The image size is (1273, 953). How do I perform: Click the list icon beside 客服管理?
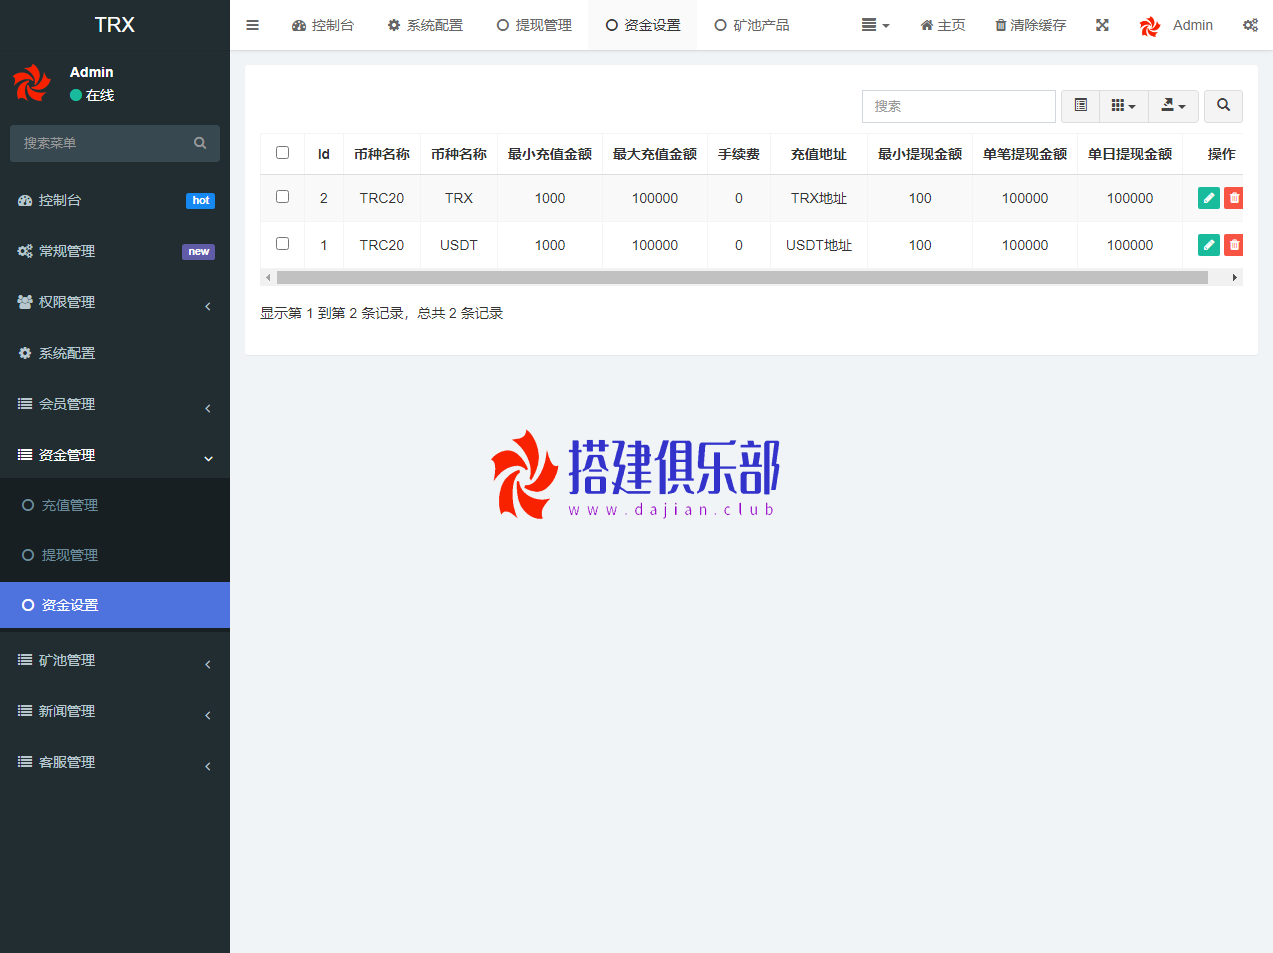click(25, 762)
